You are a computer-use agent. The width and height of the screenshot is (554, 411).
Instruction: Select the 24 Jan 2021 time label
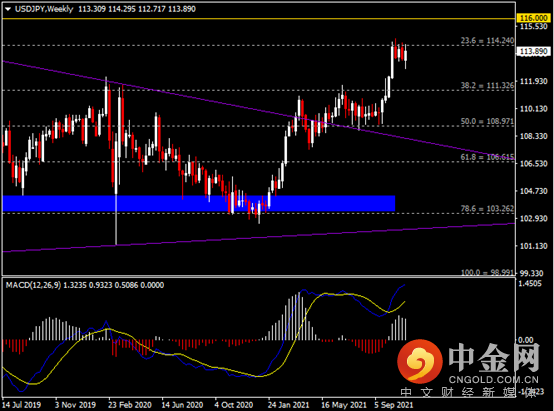pyautogui.click(x=288, y=405)
